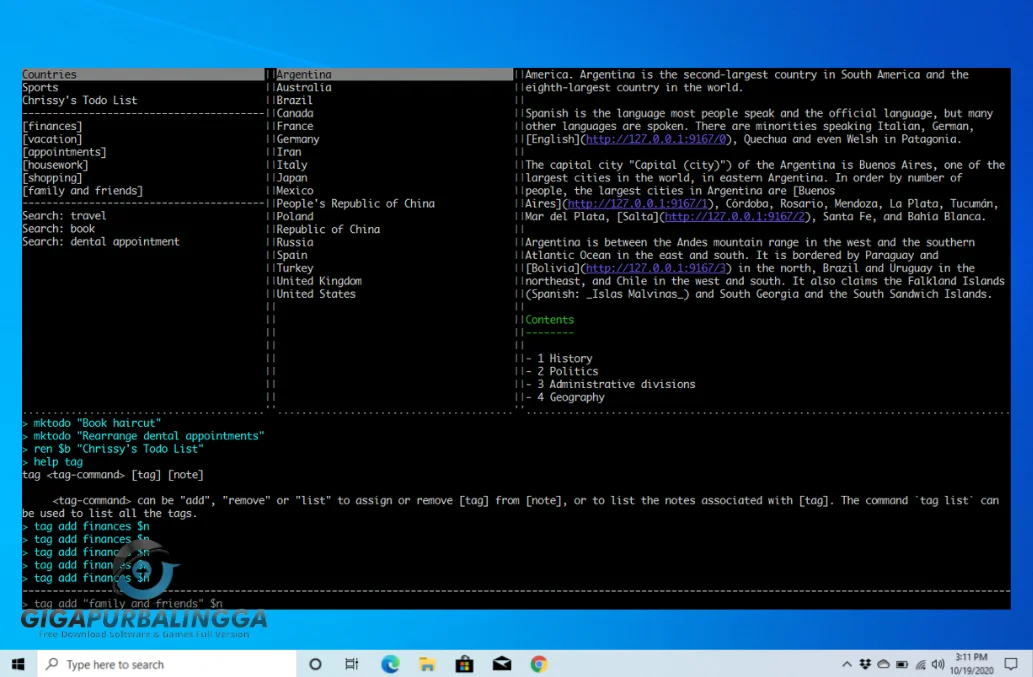Launch Microsoft Store from the taskbar
This screenshot has width=1033, height=677.
464,664
